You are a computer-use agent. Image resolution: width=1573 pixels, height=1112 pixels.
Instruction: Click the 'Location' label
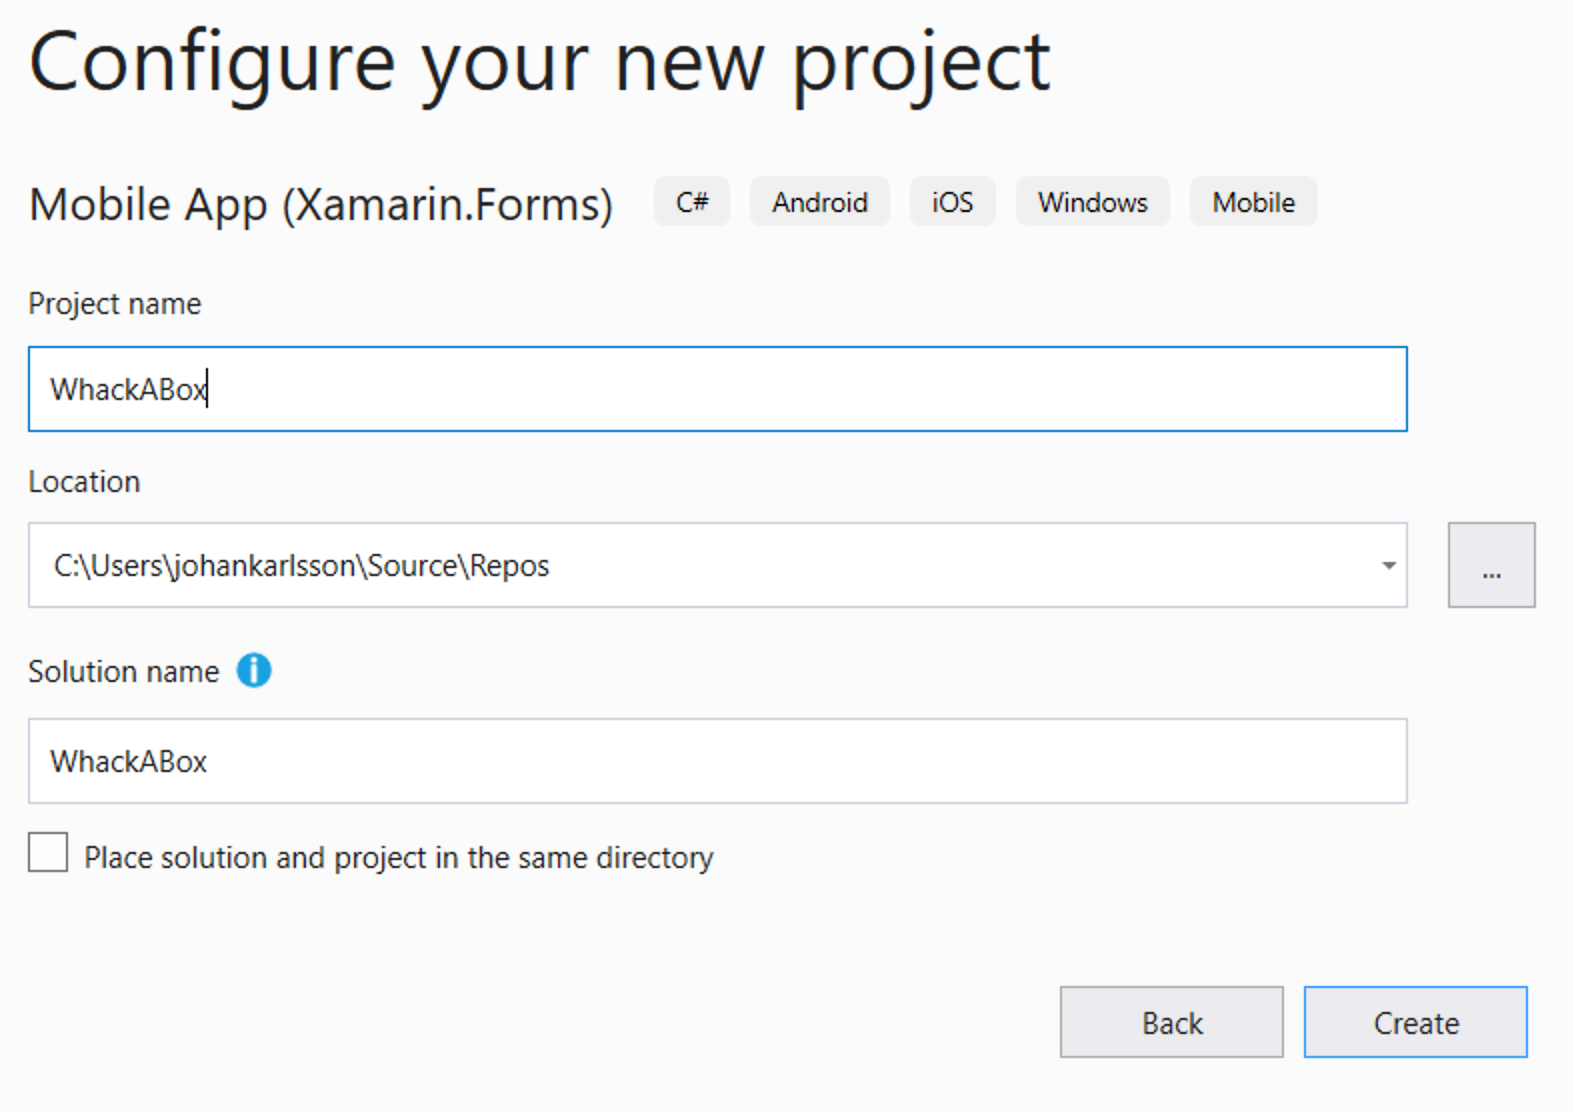pyautogui.click(x=84, y=482)
